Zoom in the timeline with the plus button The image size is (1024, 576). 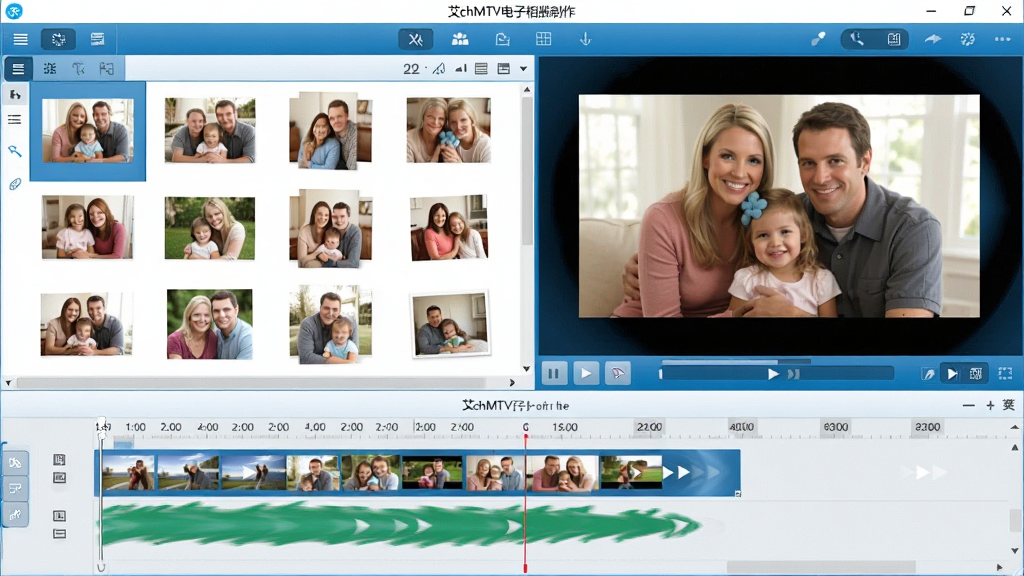(x=990, y=406)
